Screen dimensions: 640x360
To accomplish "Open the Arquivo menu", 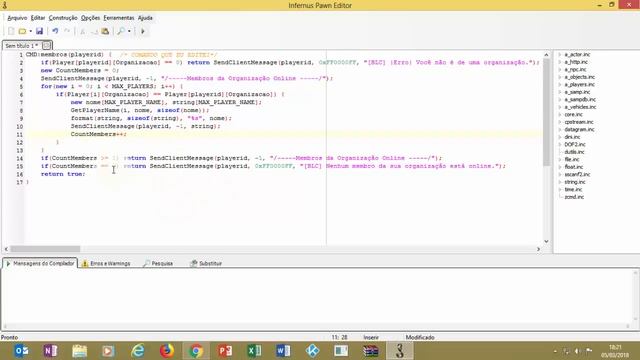I will click(x=17, y=18).
